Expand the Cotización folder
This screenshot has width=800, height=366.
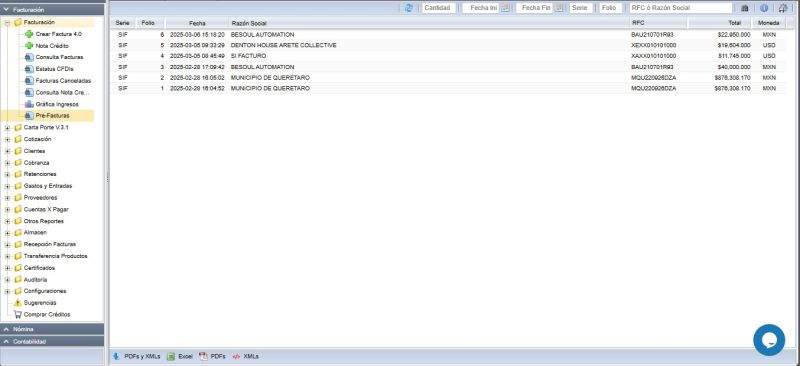[x=8, y=139]
